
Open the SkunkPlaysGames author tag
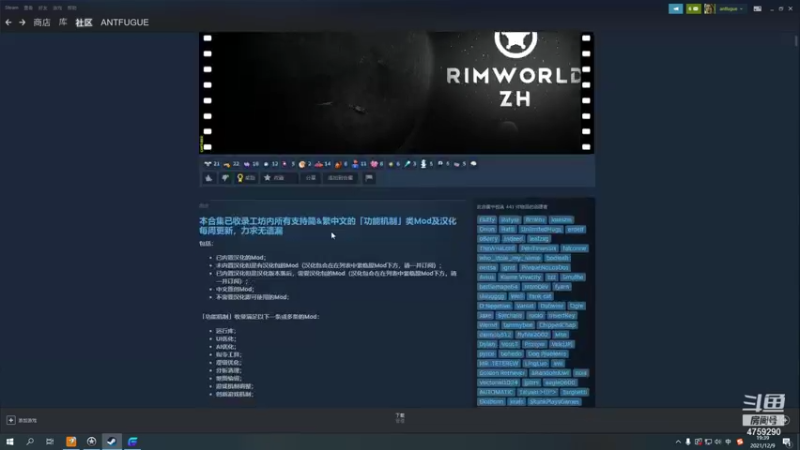554,402
